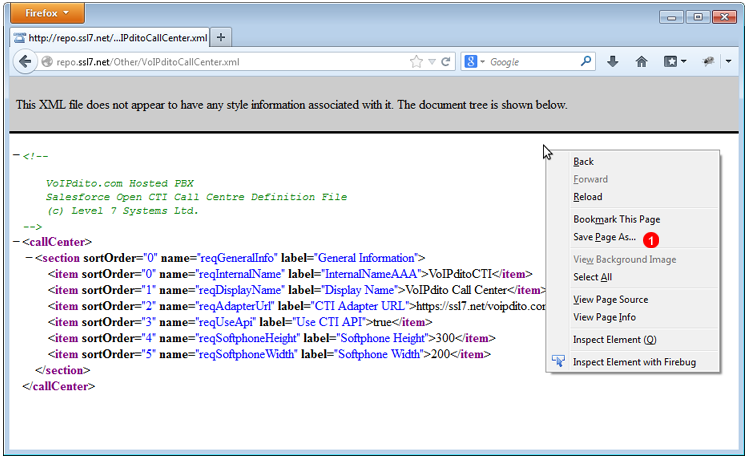The height and width of the screenshot is (460, 750).
Task: Reload page with the refresh icon
Action: (445, 62)
